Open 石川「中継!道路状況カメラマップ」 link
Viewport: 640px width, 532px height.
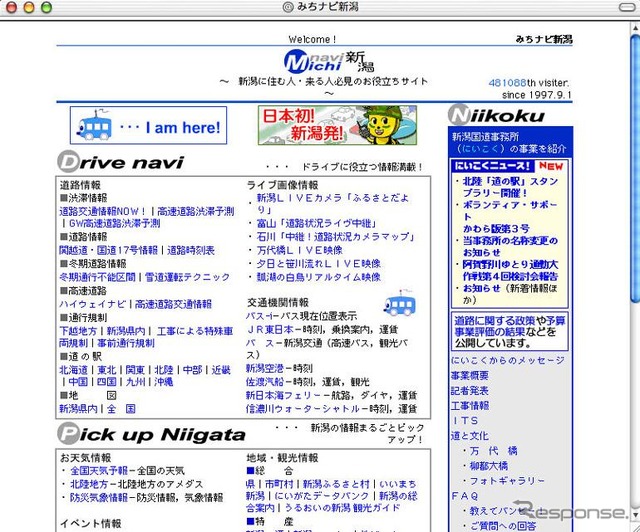point(336,237)
